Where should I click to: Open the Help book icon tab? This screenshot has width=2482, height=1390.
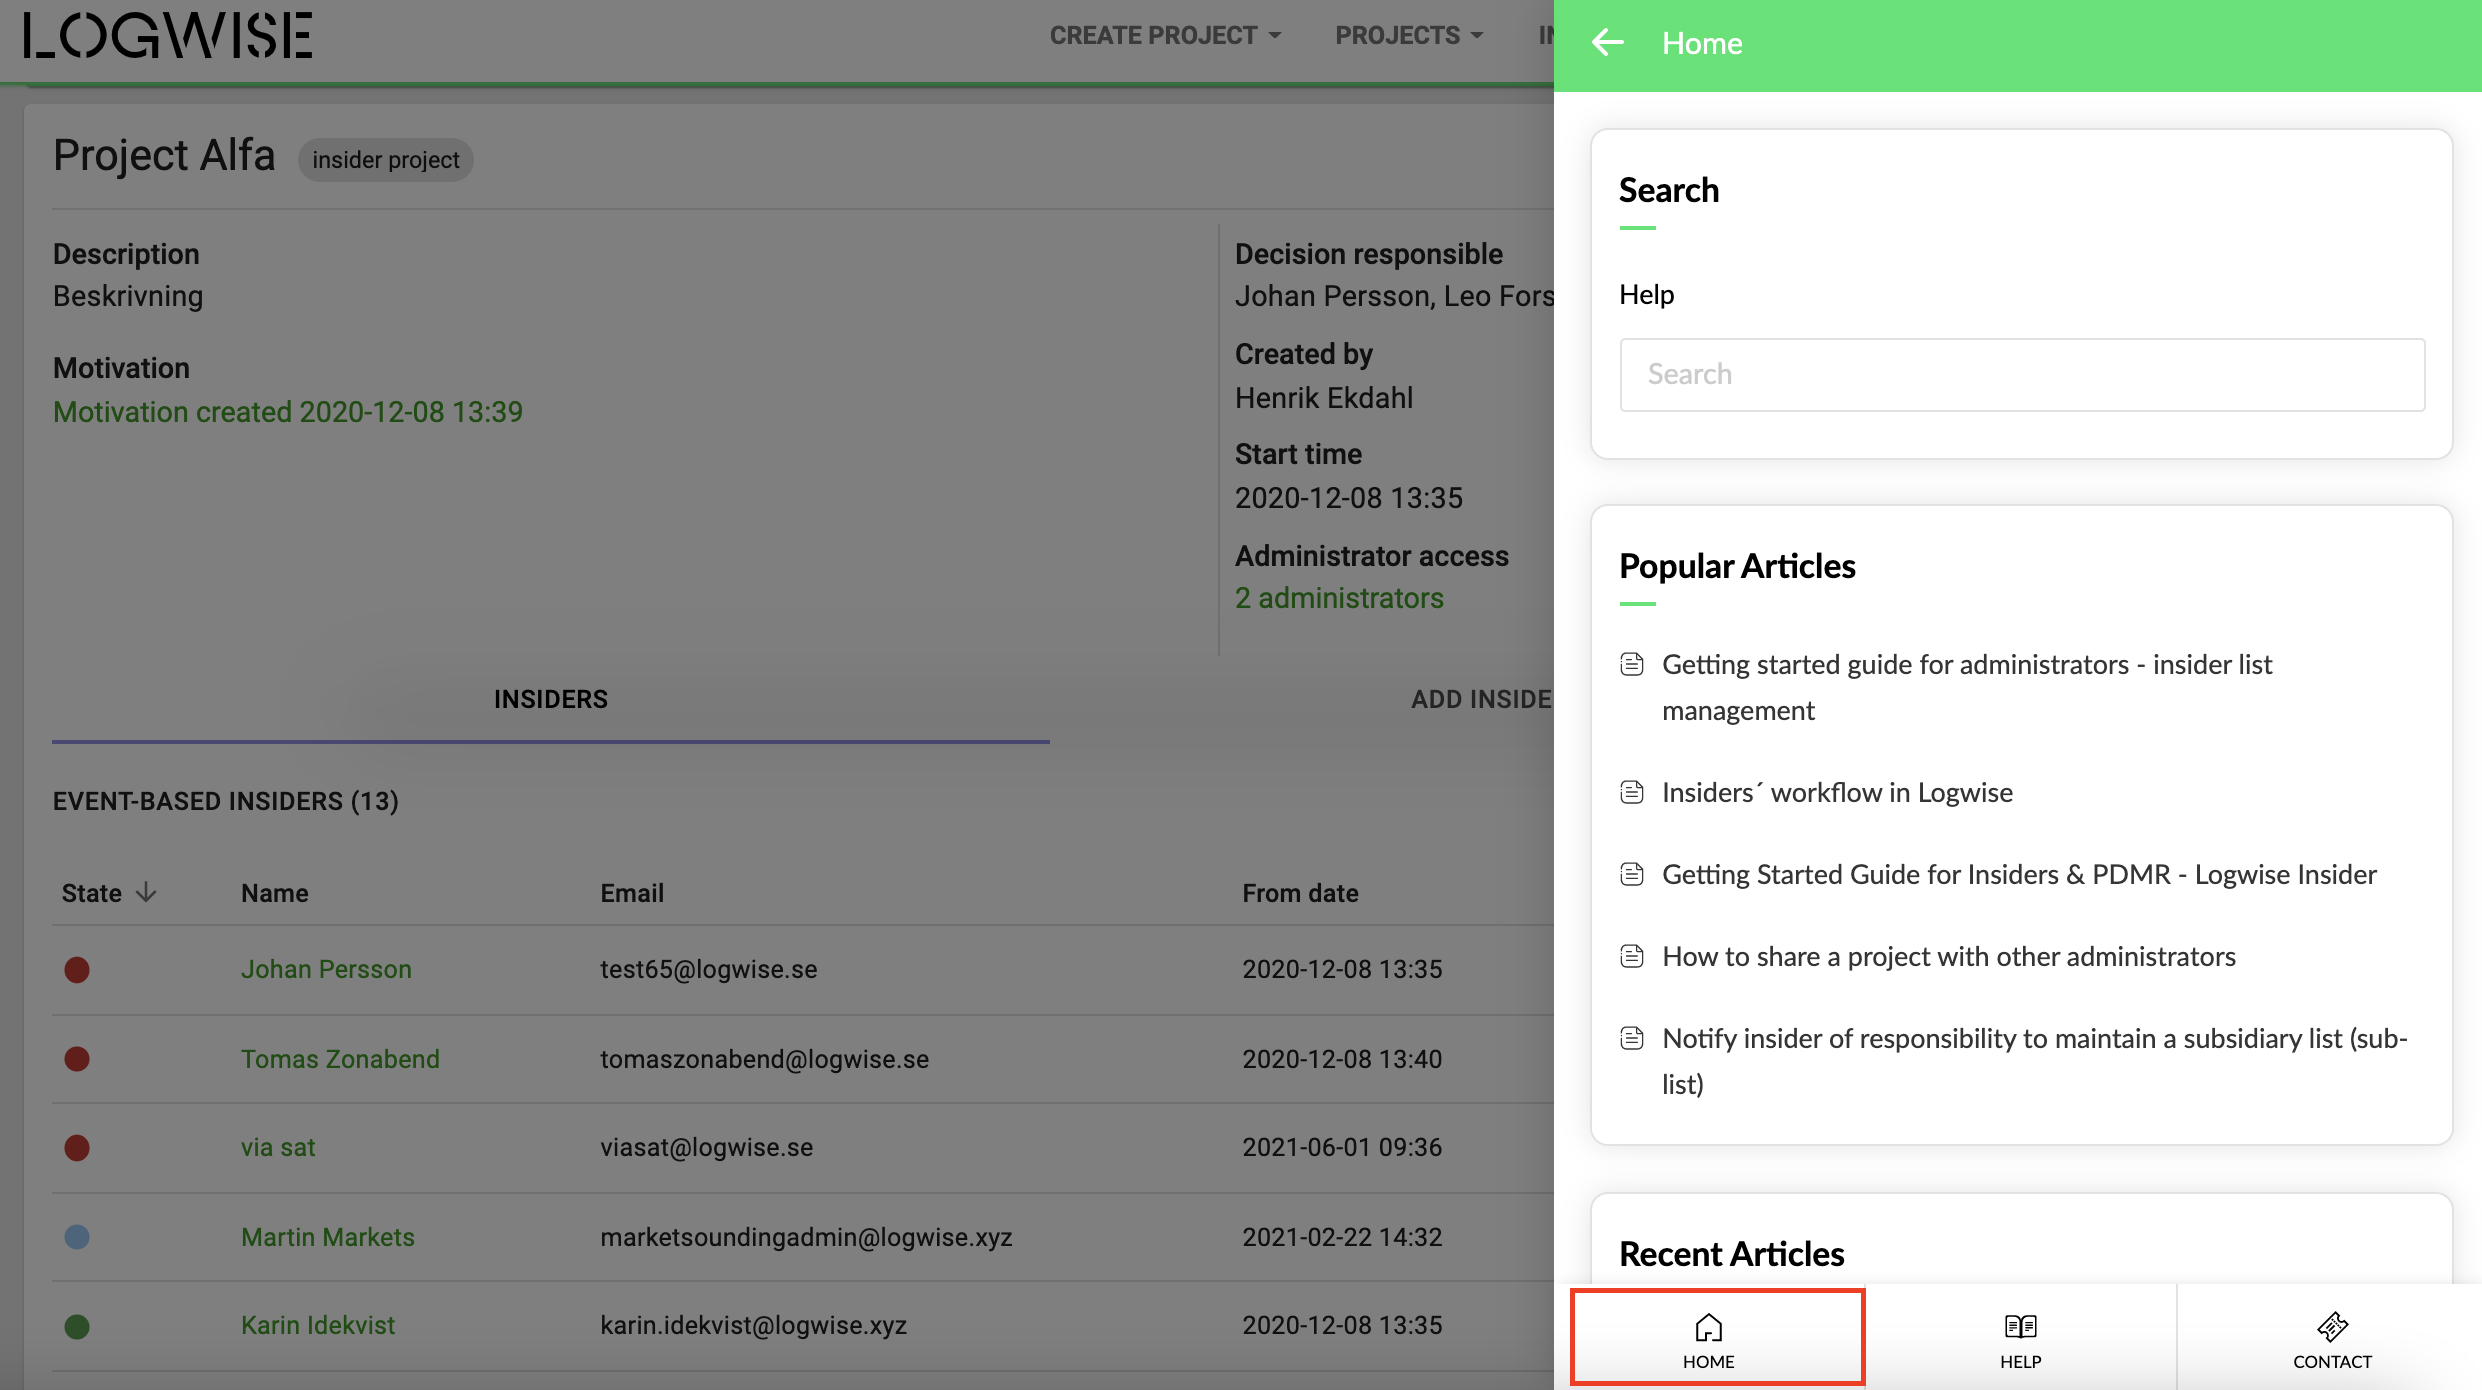point(2020,1327)
